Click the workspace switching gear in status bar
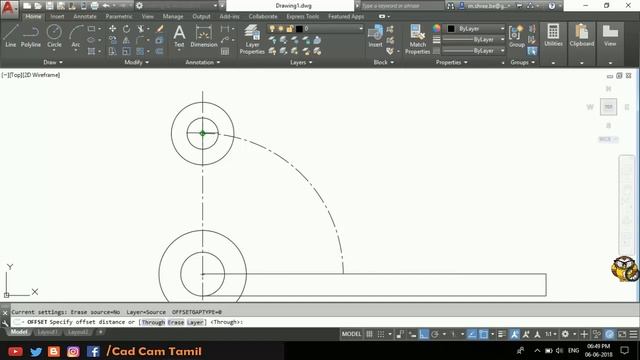This screenshot has height=360, width=640. coord(565,334)
